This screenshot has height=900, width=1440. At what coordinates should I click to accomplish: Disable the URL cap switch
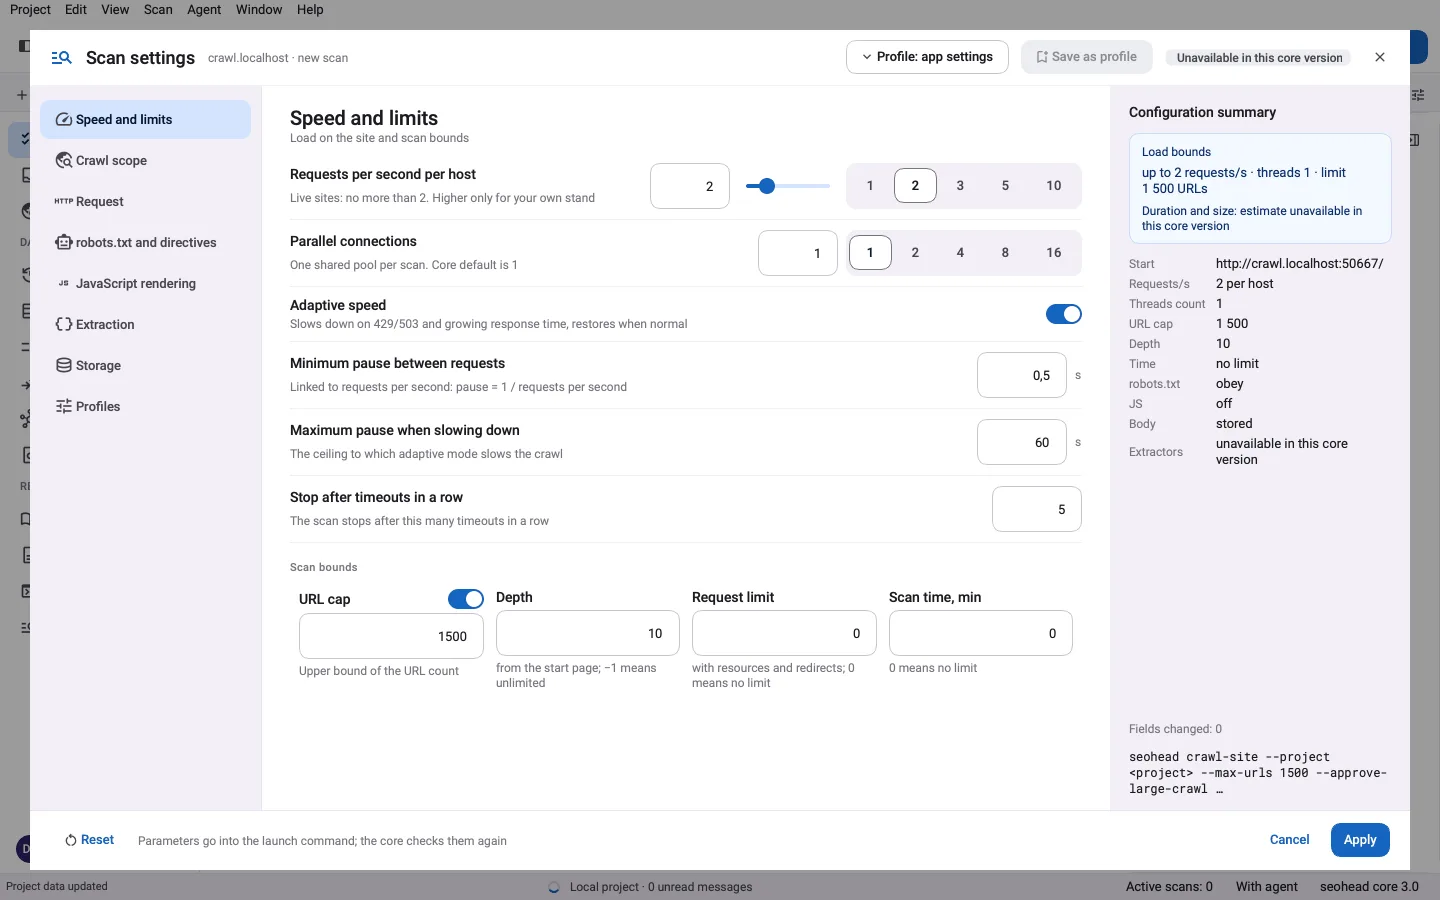tap(466, 599)
